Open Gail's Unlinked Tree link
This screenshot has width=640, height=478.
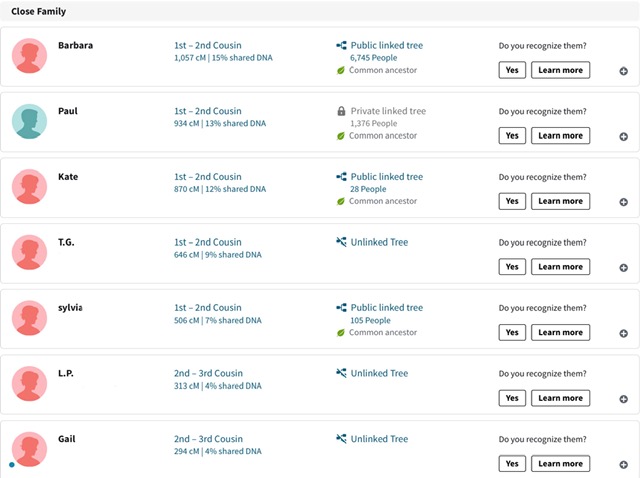(379, 439)
